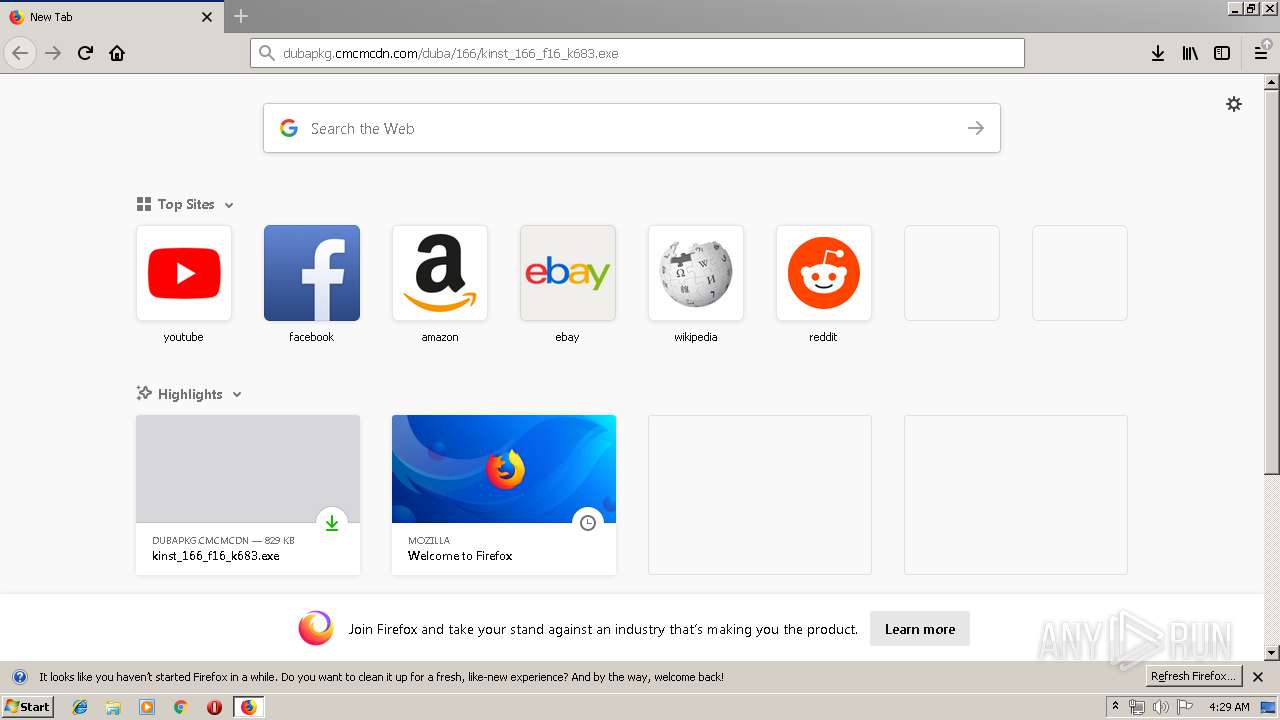This screenshot has width=1280, height=720.
Task: Open the Firefox hamburger menu
Action: pos(1261,53)
